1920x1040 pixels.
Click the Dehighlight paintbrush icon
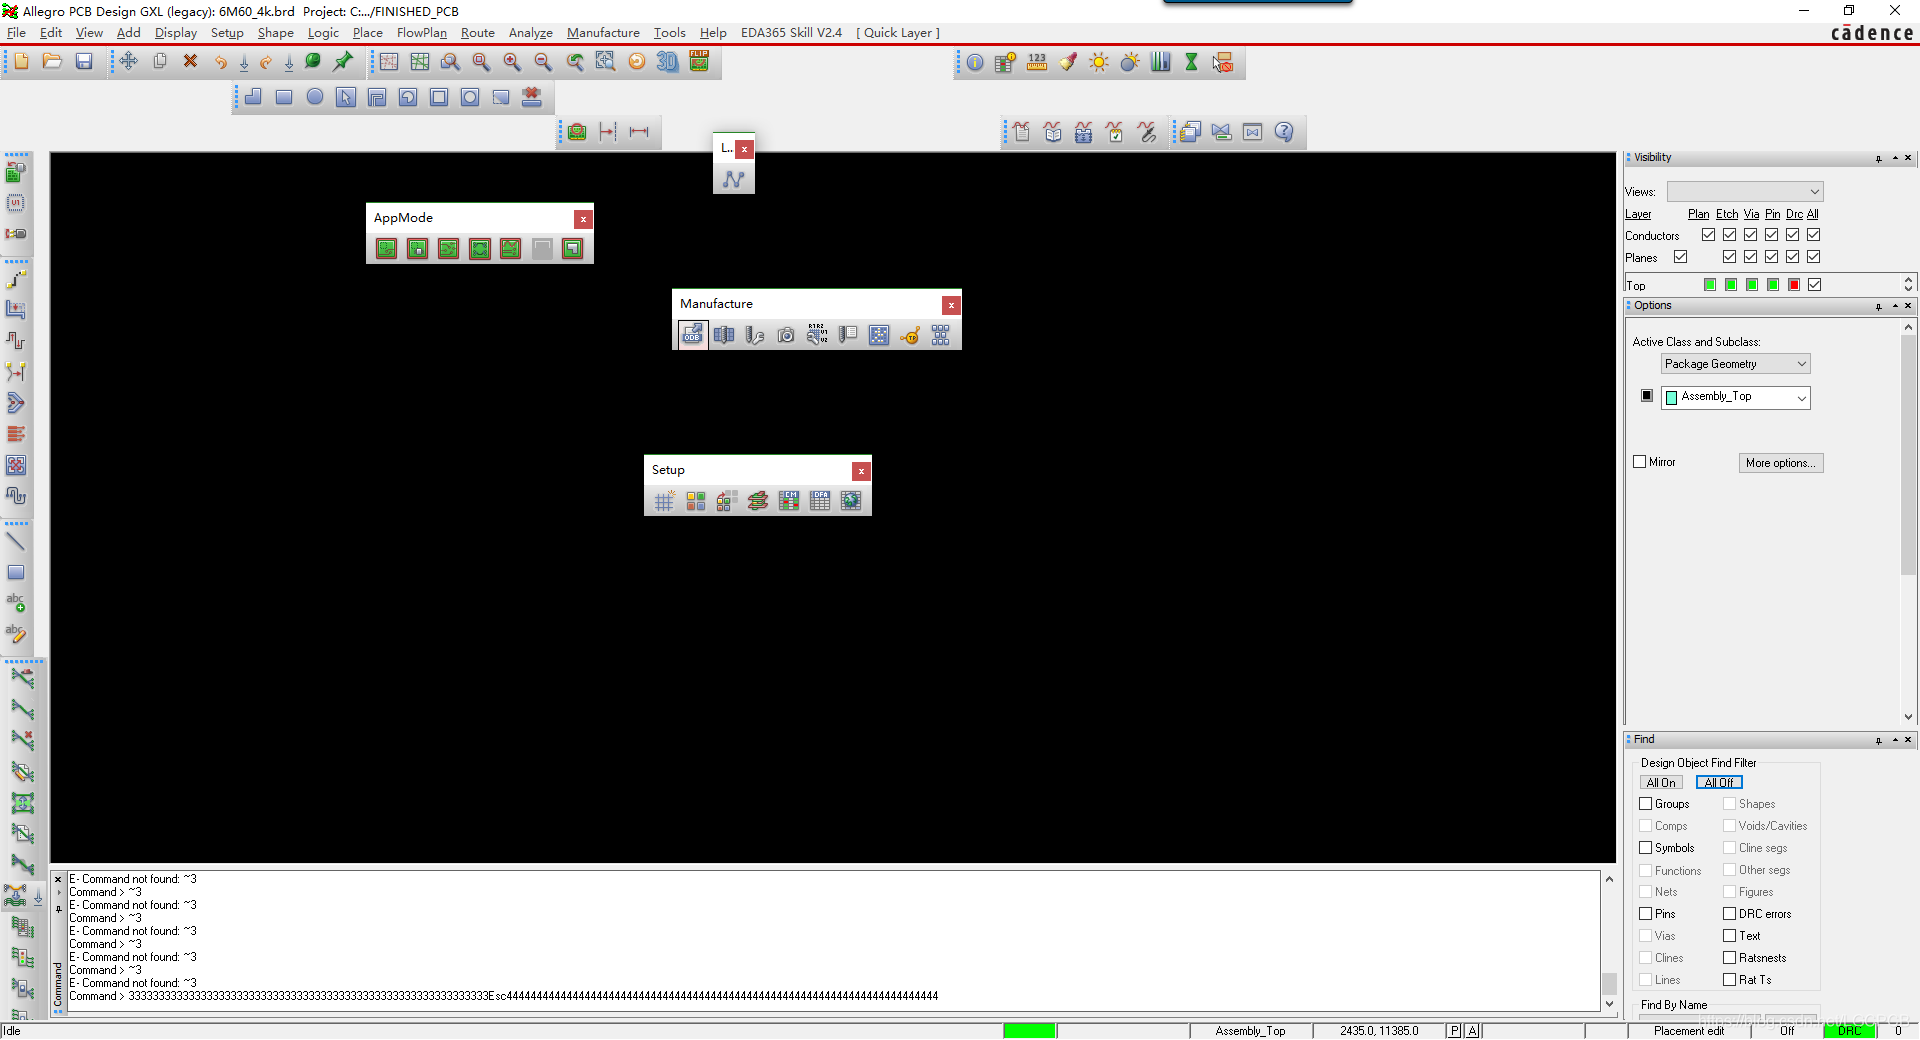(1068, 63)
